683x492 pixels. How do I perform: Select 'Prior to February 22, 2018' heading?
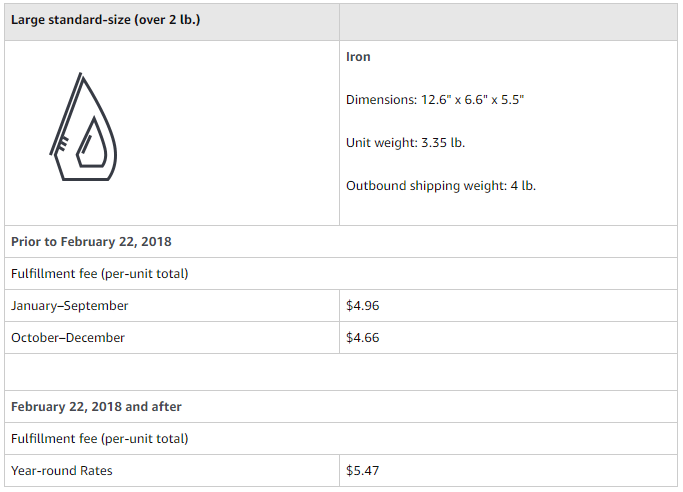click(91, 242)
